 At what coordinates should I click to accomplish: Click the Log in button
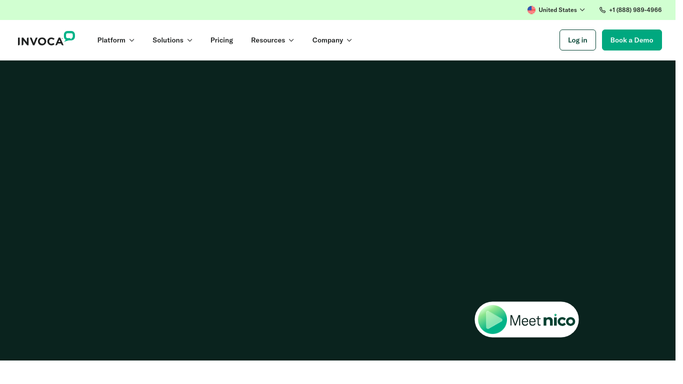(x=577, y=40)
